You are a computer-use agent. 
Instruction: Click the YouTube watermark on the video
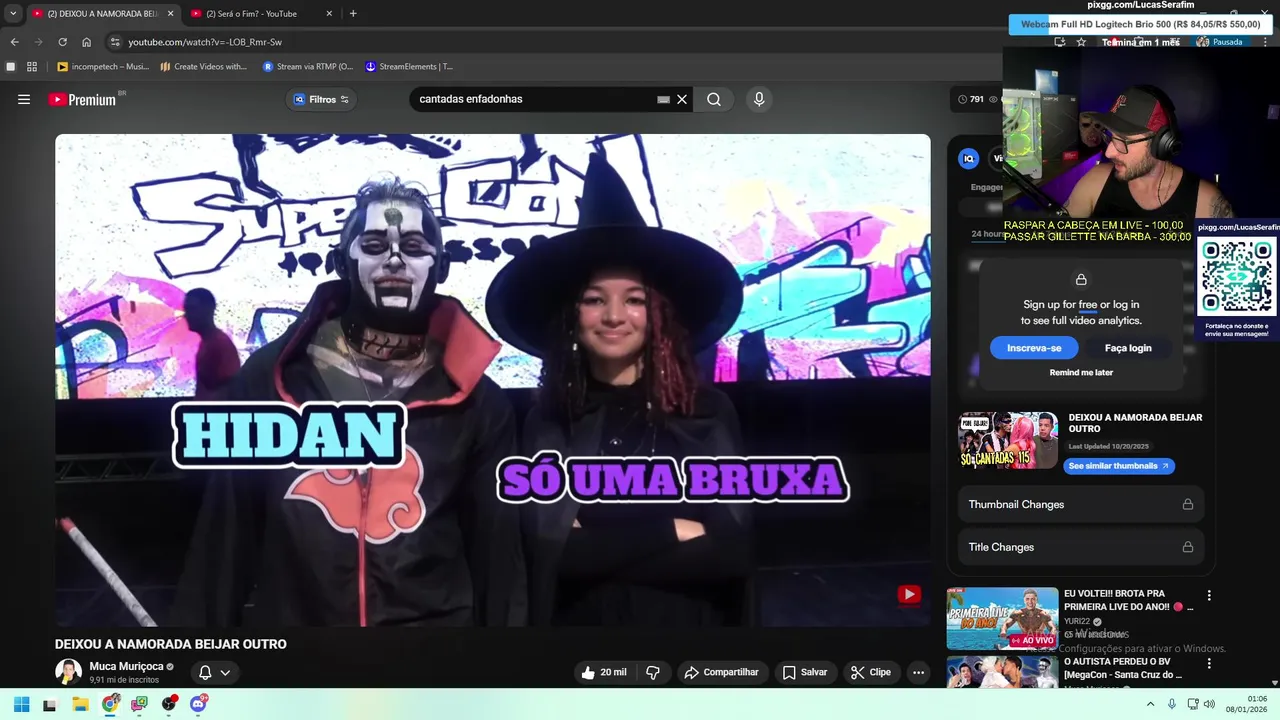[x=908, y=595]
